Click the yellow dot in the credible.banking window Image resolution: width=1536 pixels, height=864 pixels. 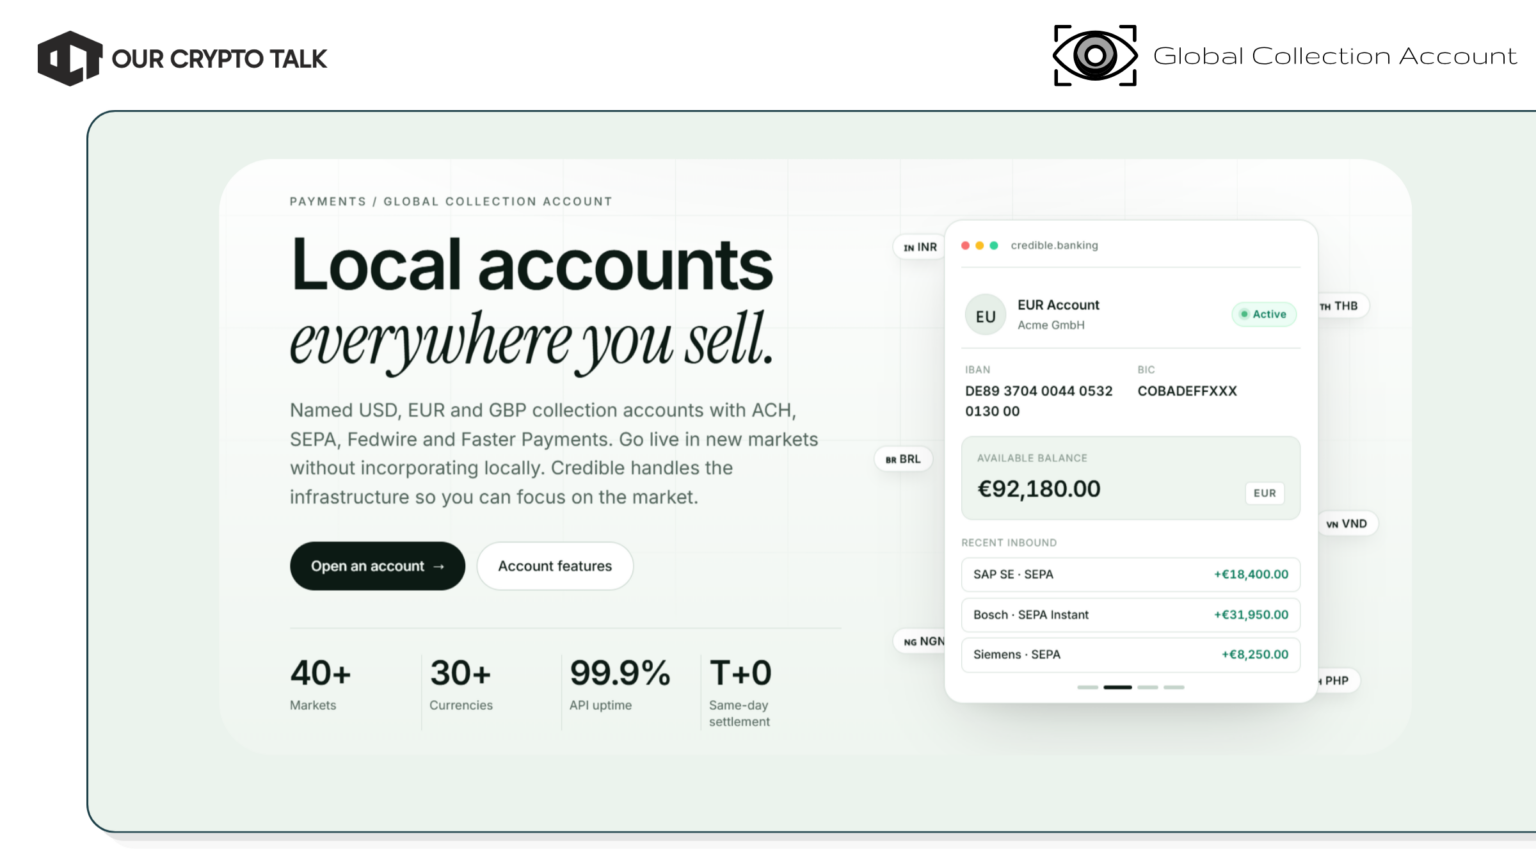(980, 245)
